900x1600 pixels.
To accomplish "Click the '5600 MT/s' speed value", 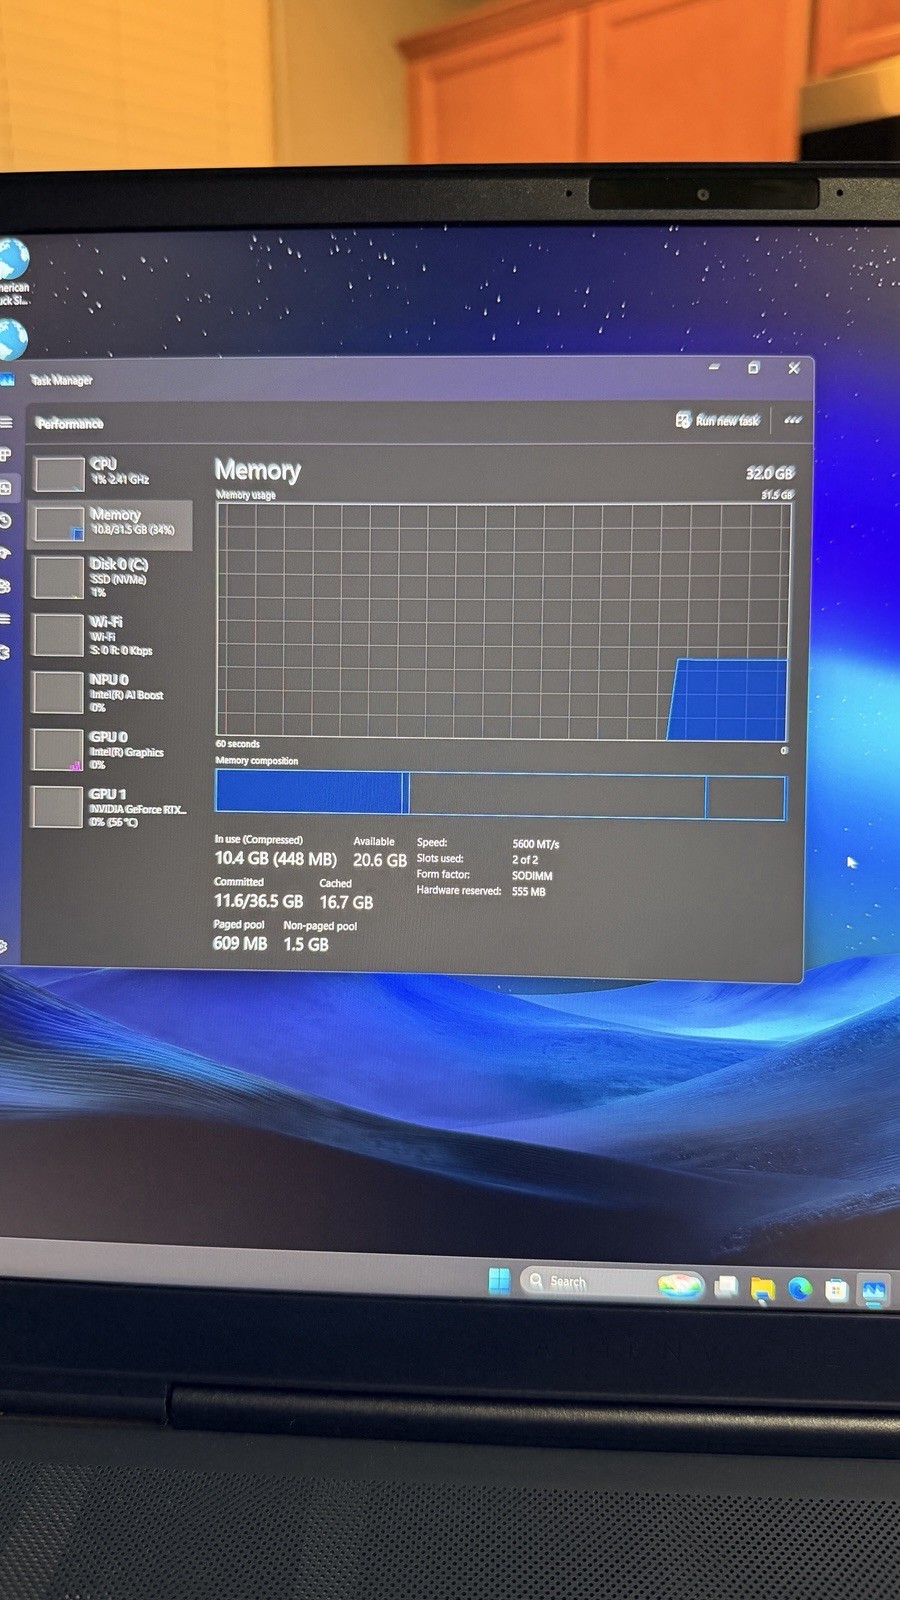I will [x=536, y=844].
